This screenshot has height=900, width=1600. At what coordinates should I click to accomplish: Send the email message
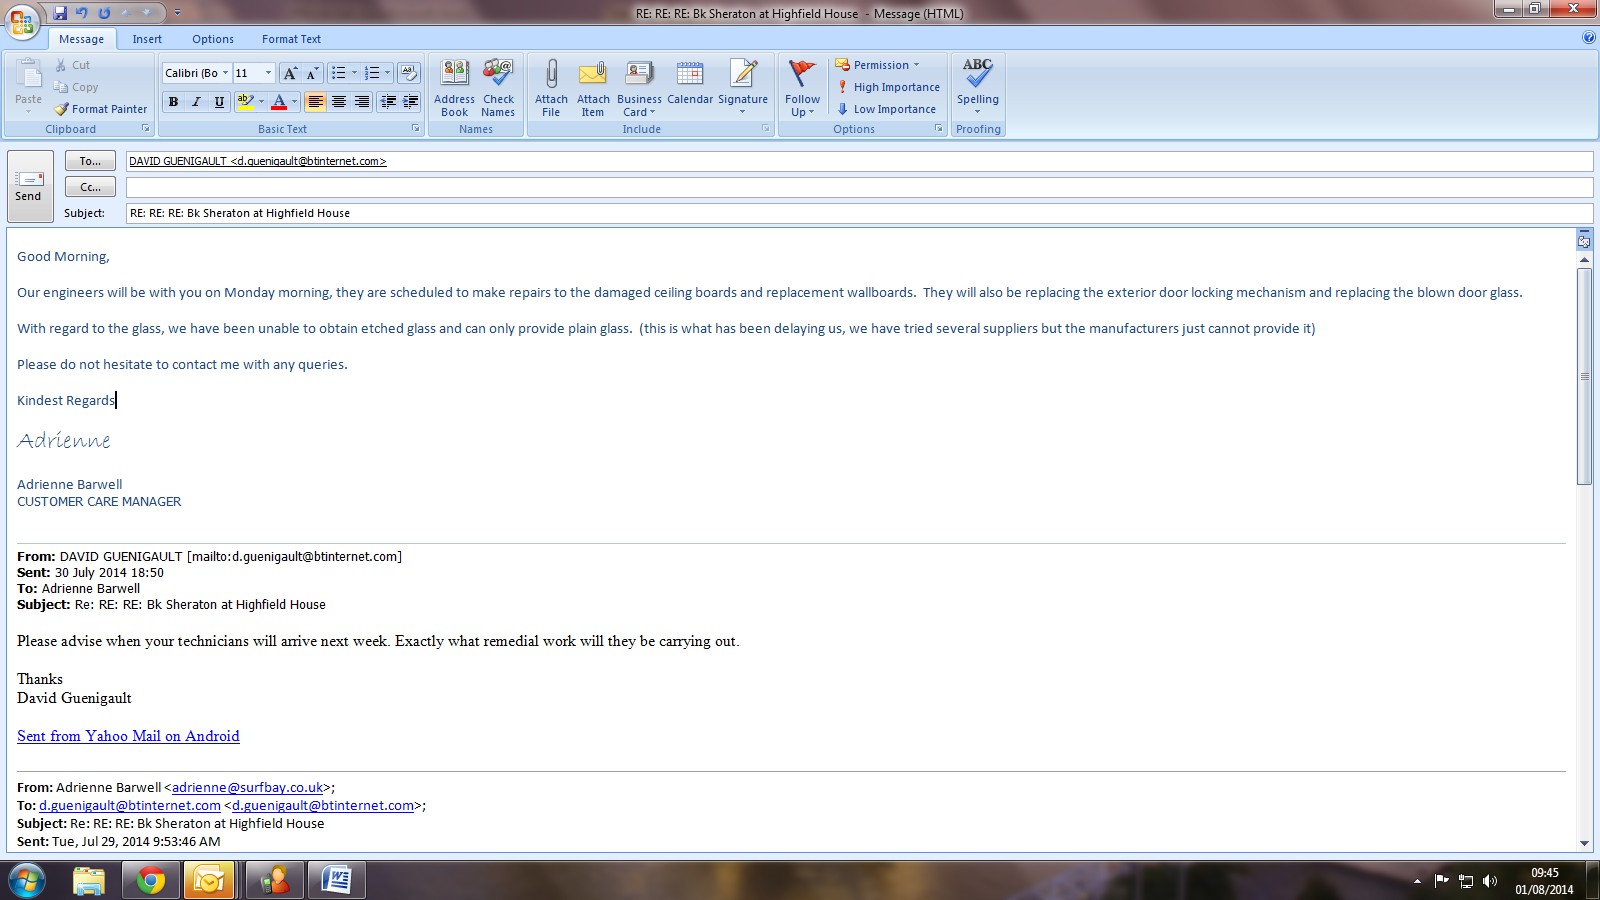tap(30, 186)
